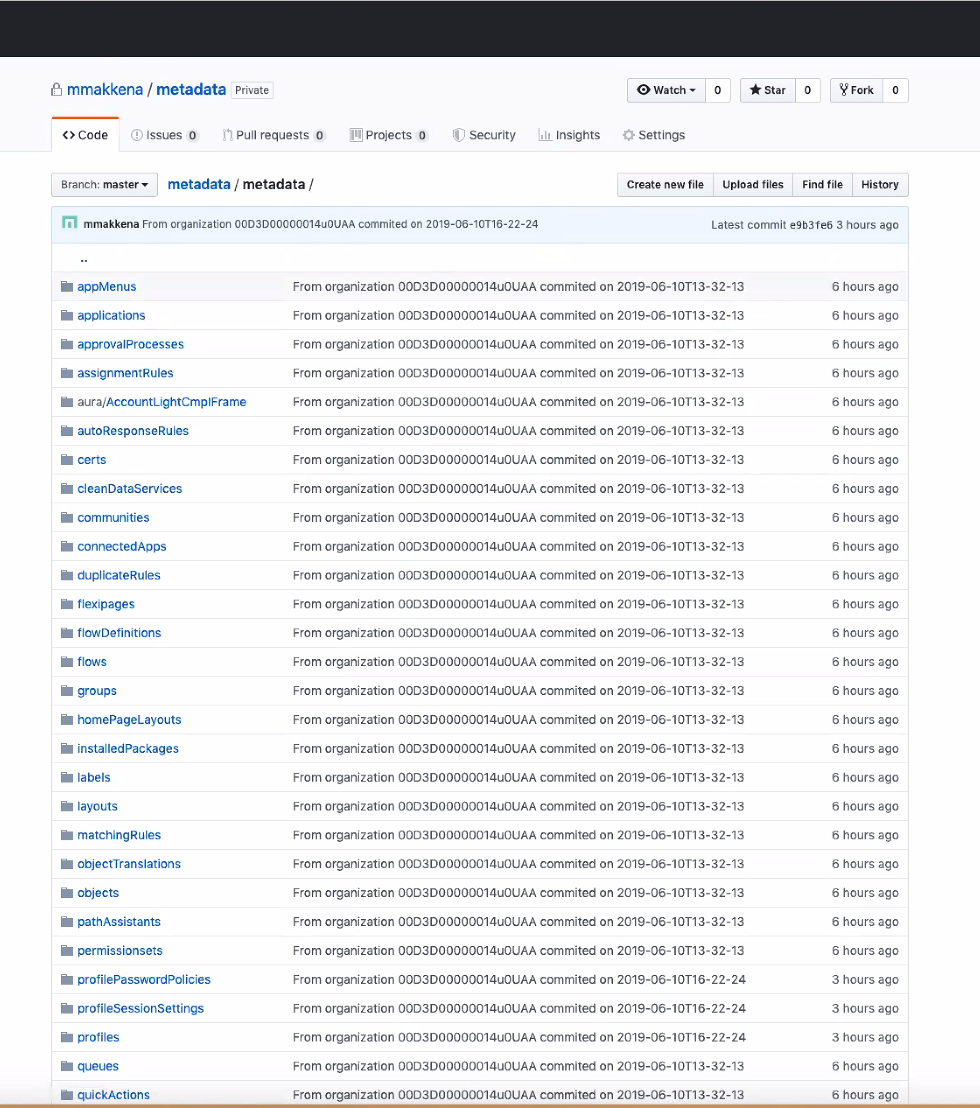Screen dimensions: 980x1108
Task: Click the fork count 0
Action: pos(895,90)
